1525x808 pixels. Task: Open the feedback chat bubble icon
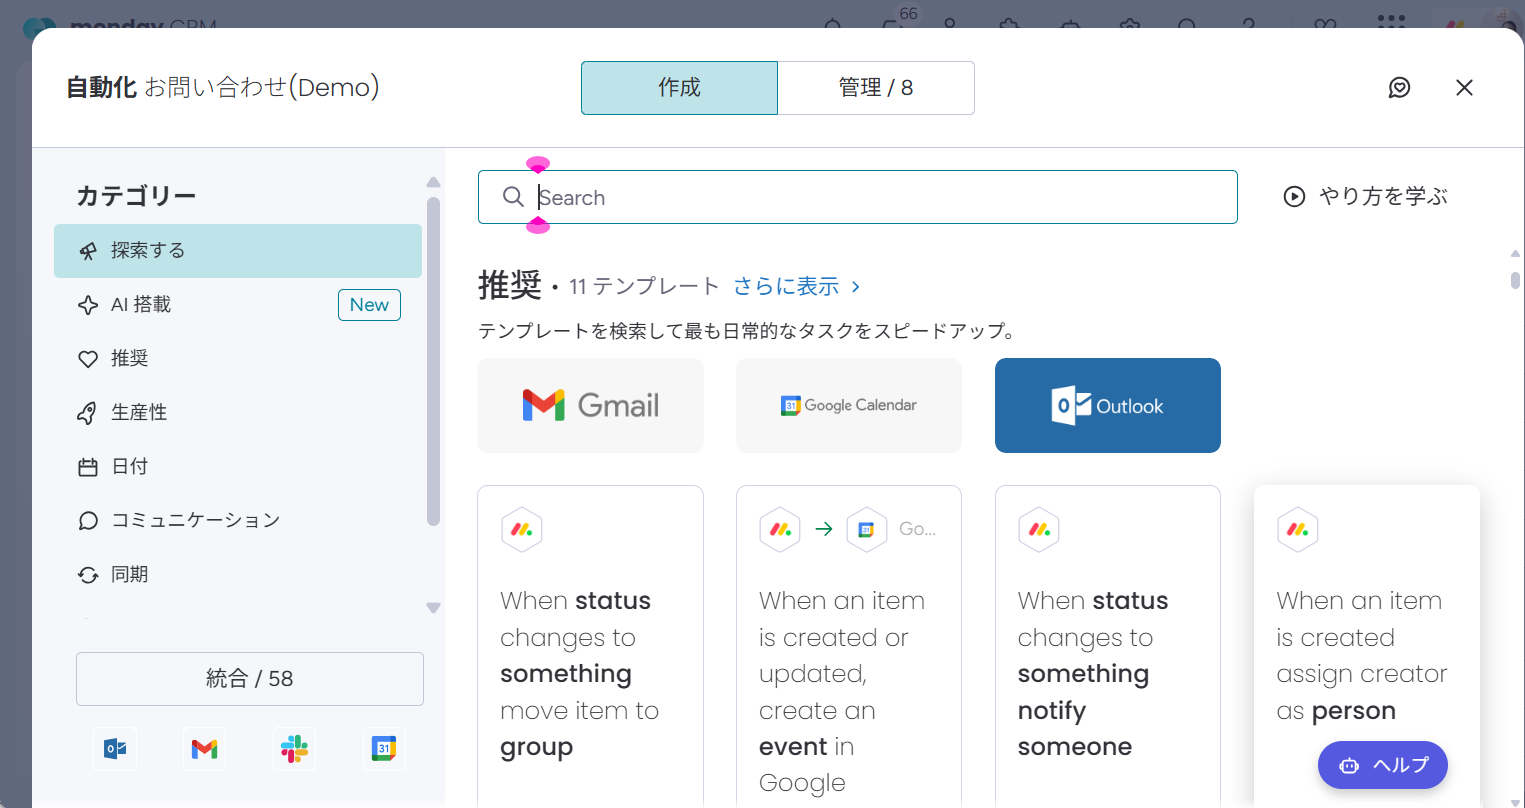click(1399, 88)
